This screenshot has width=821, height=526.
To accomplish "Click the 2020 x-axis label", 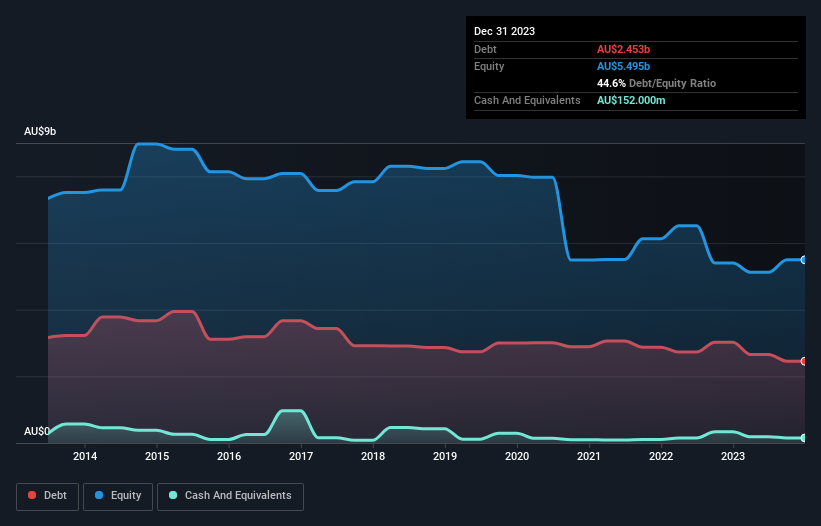I will tap(517, 456).
